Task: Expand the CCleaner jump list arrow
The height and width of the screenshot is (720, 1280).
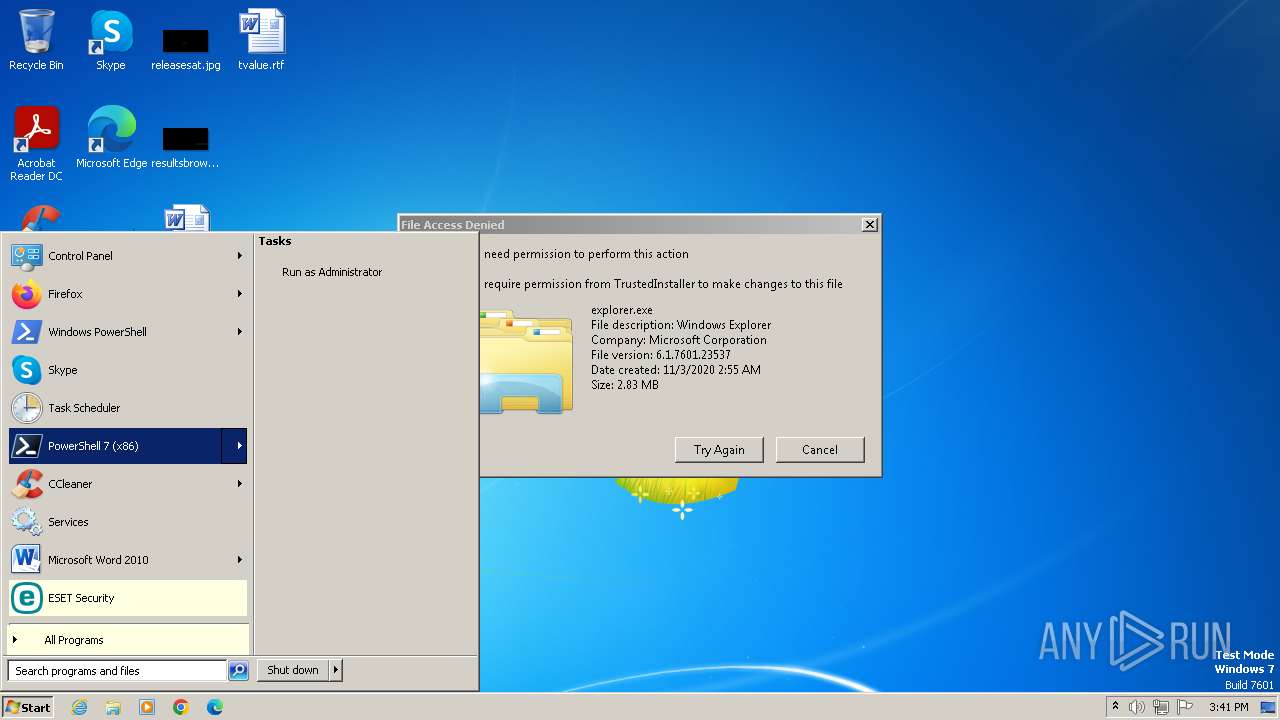Action: [x=240, y=484]
